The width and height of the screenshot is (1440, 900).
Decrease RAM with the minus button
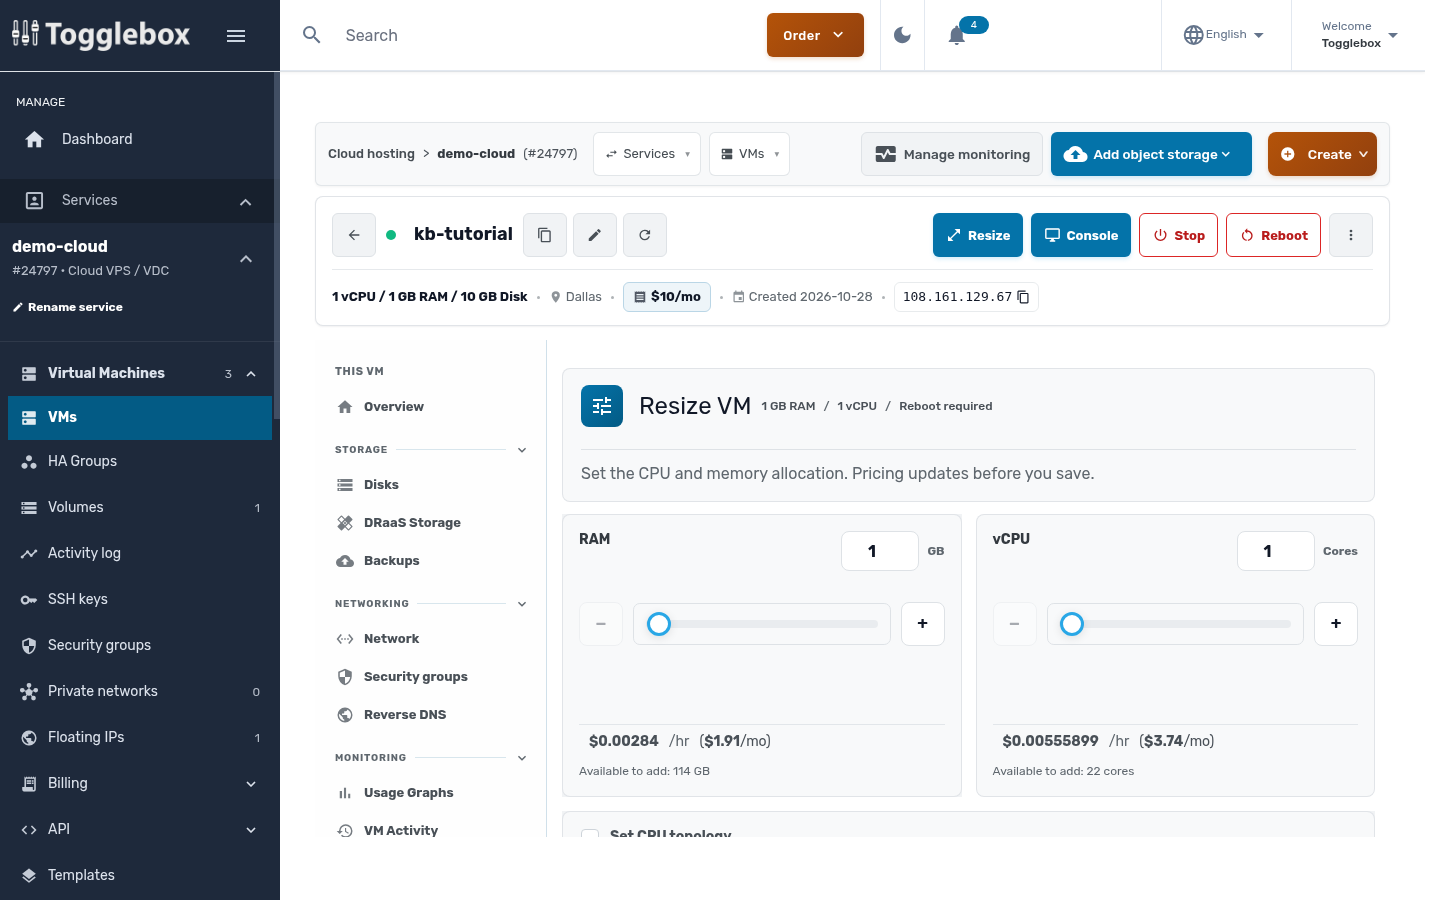[601, 624]
